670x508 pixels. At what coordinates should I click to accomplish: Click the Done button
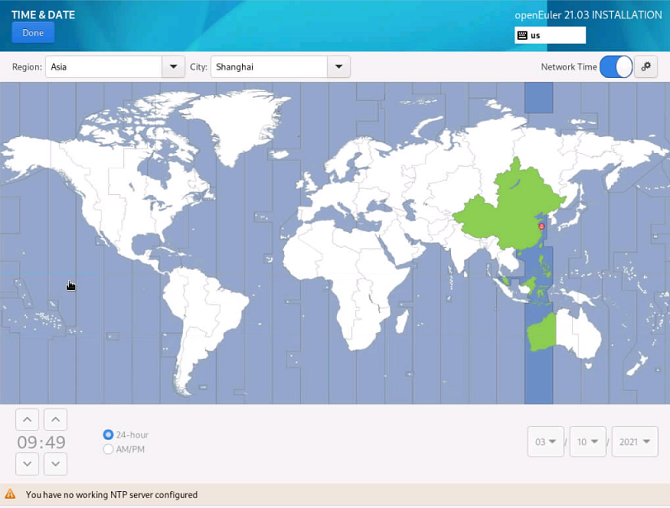33,33
